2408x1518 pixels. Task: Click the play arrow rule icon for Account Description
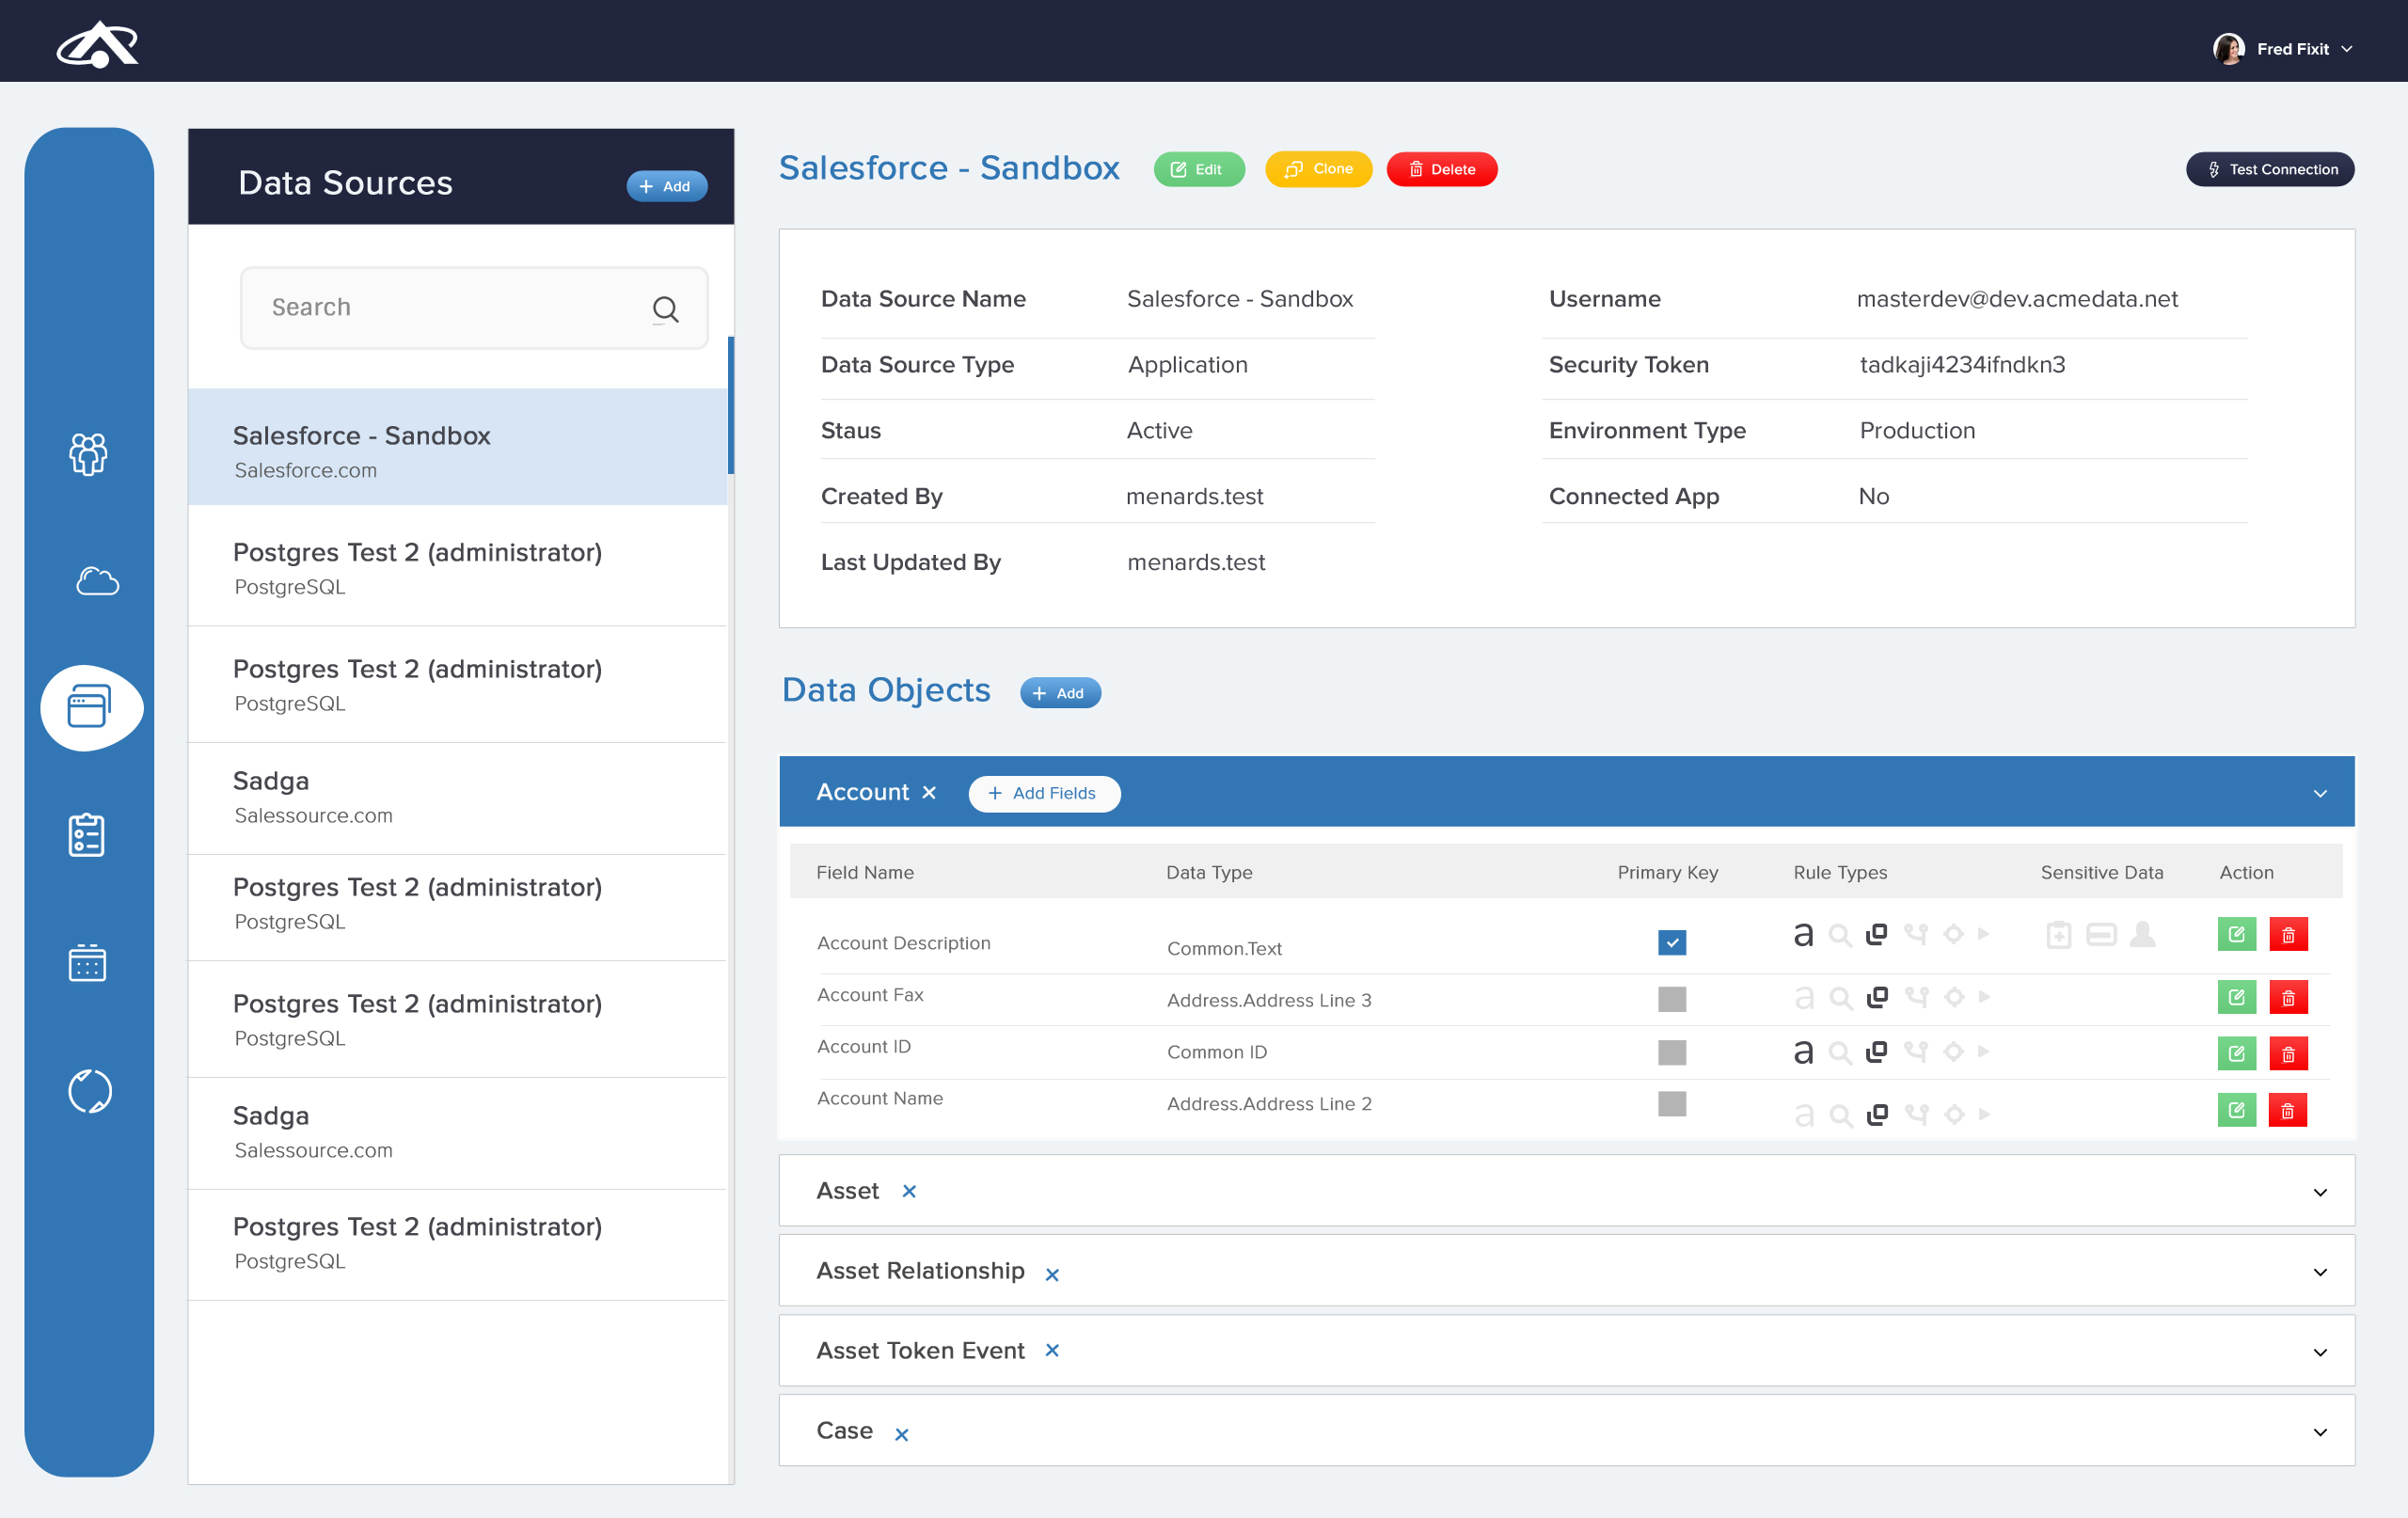(x=1984, y=934)
